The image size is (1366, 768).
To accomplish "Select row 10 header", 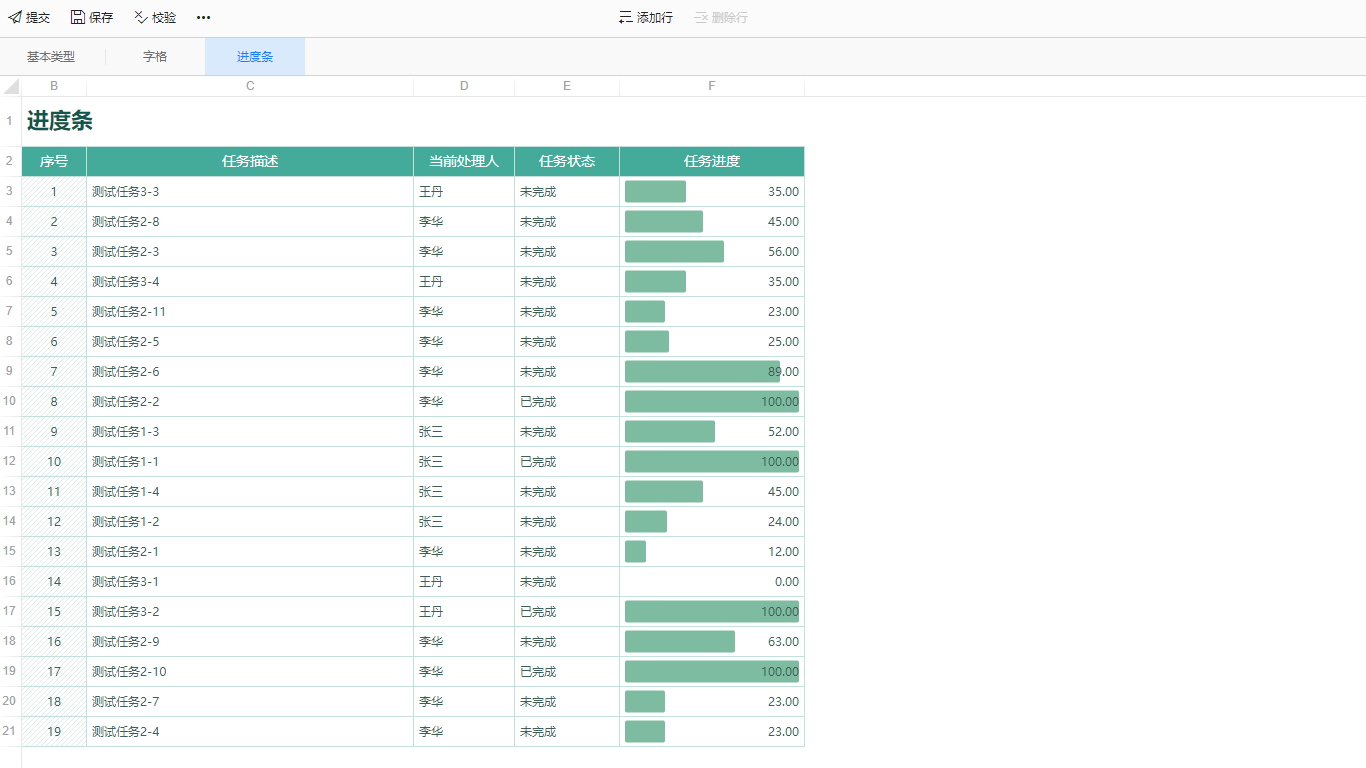I will 10,401.
